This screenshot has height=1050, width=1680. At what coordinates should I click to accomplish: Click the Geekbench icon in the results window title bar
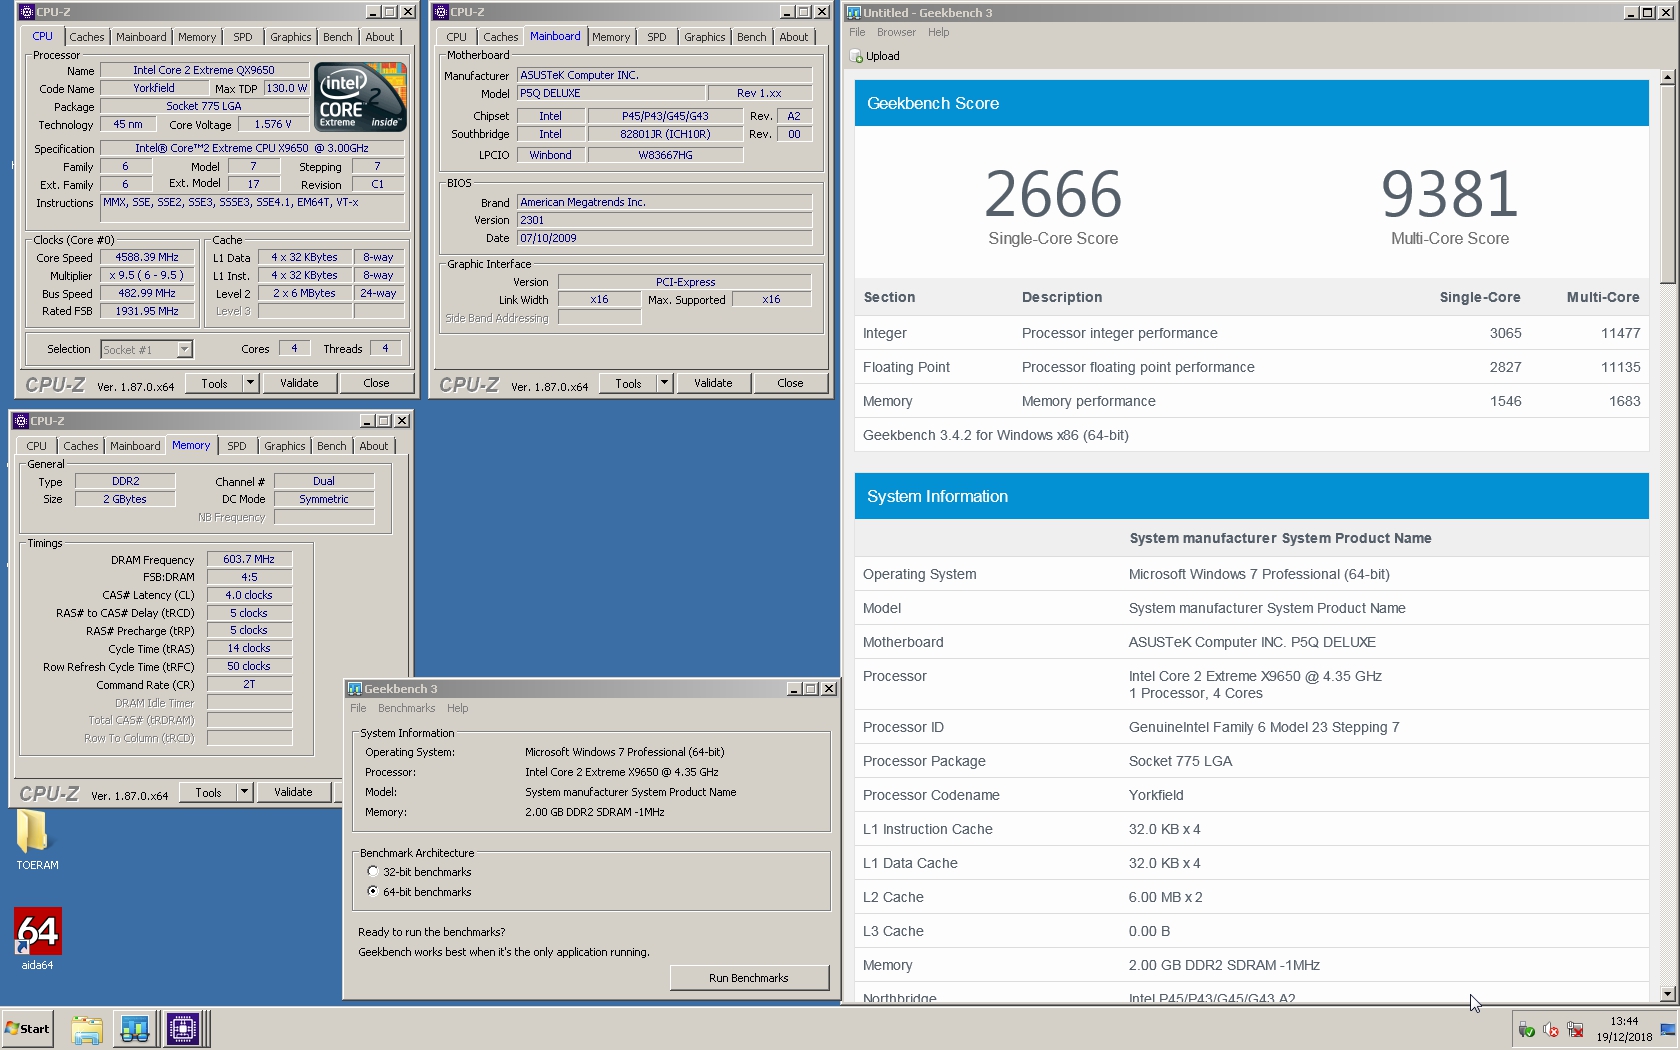[854, 13]
